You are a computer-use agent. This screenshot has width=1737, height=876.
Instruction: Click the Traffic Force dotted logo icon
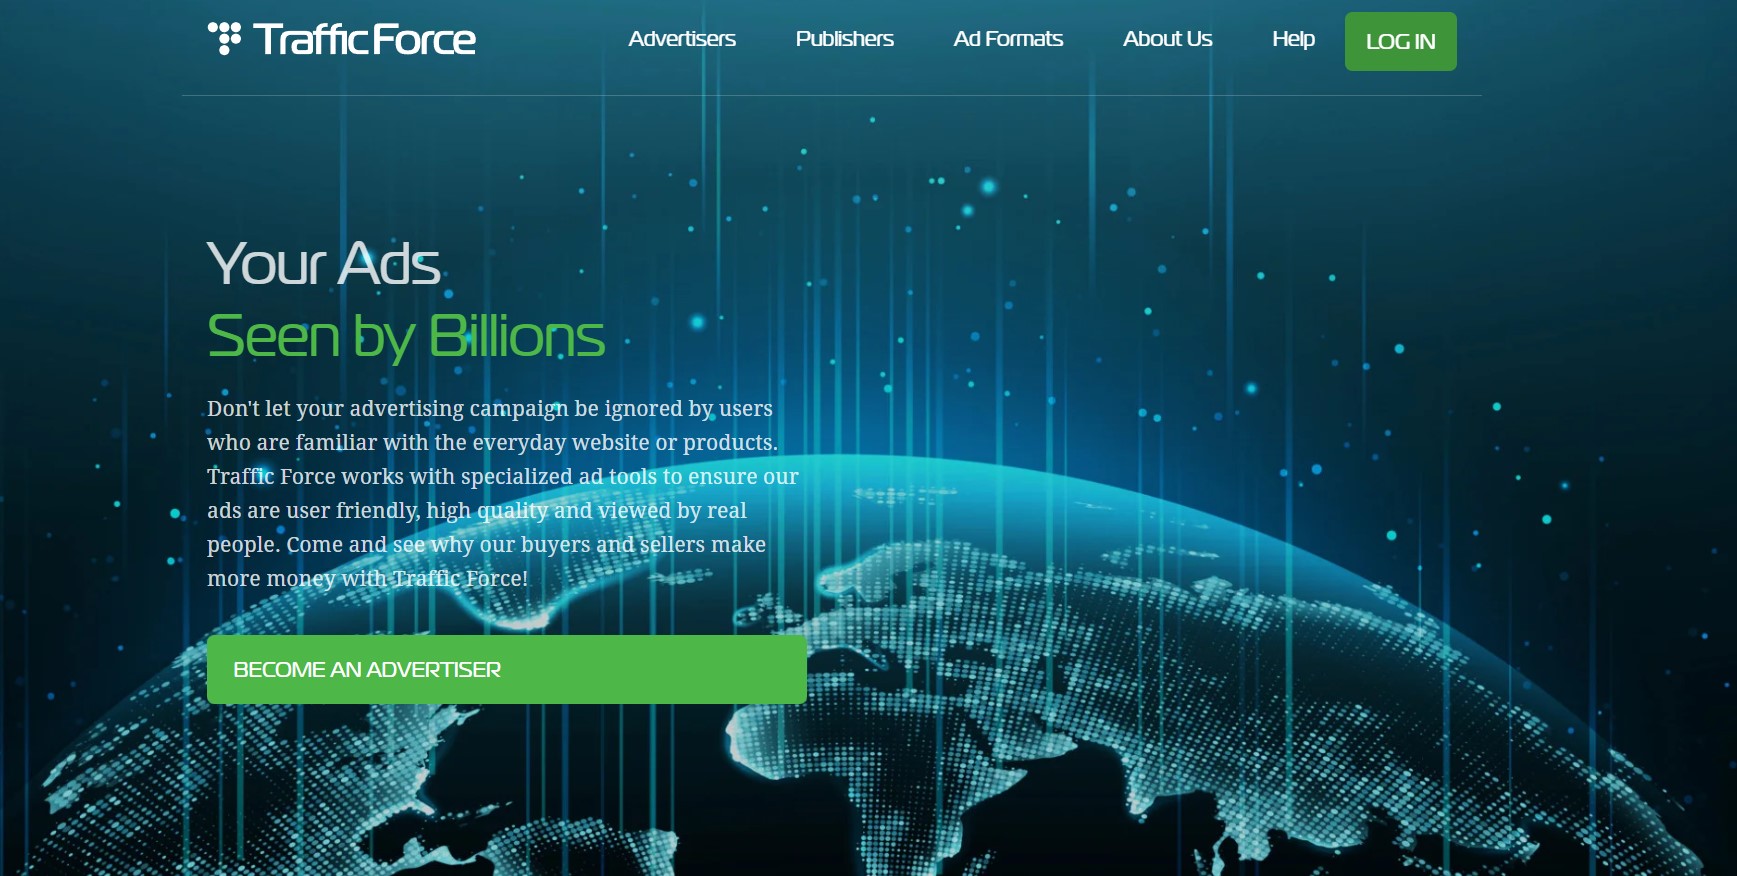[224, 38]
